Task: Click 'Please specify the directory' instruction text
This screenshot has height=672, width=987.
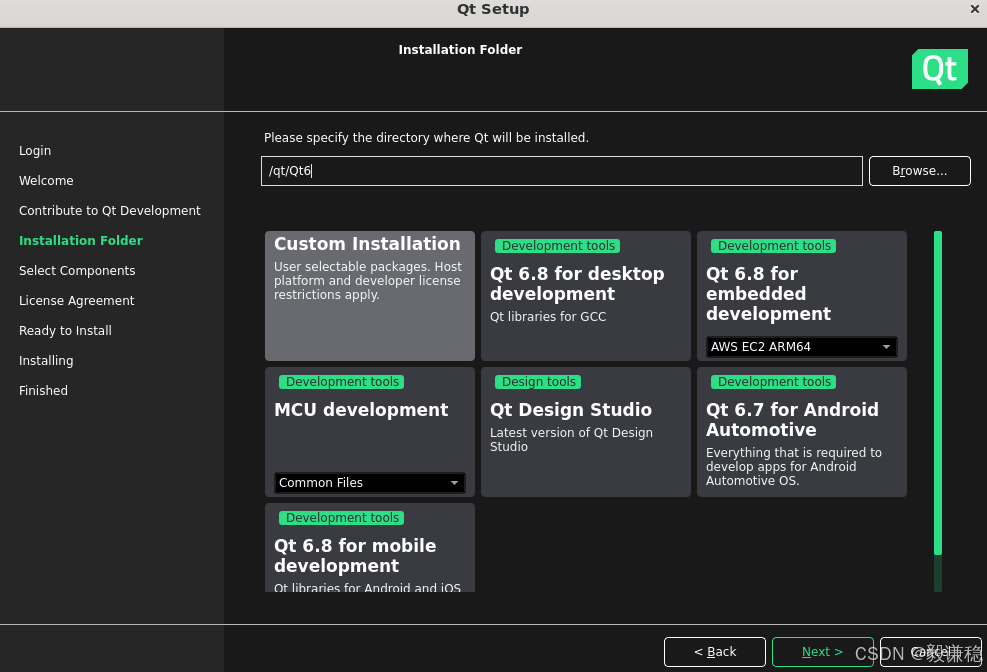Action: pyautogui.click(x=426, y=138)
